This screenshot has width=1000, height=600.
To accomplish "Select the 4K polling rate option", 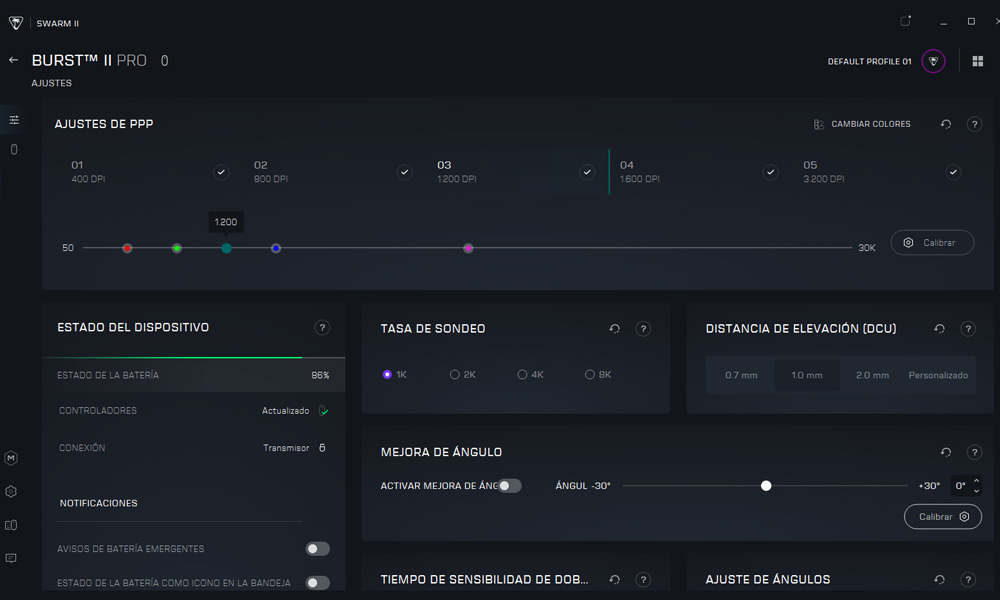I will (523, 375).
